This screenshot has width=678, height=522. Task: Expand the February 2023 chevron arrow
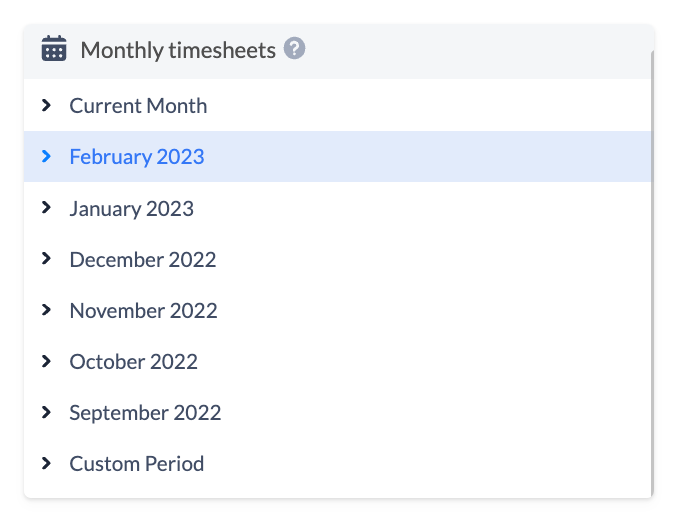(46, 156)
